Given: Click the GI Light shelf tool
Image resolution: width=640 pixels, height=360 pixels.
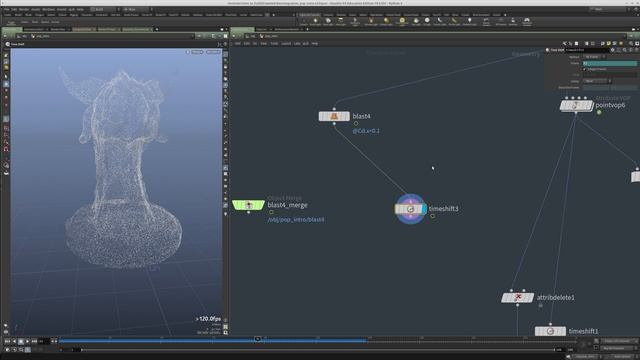Looking at the screenshot, I should click(427, 21).
